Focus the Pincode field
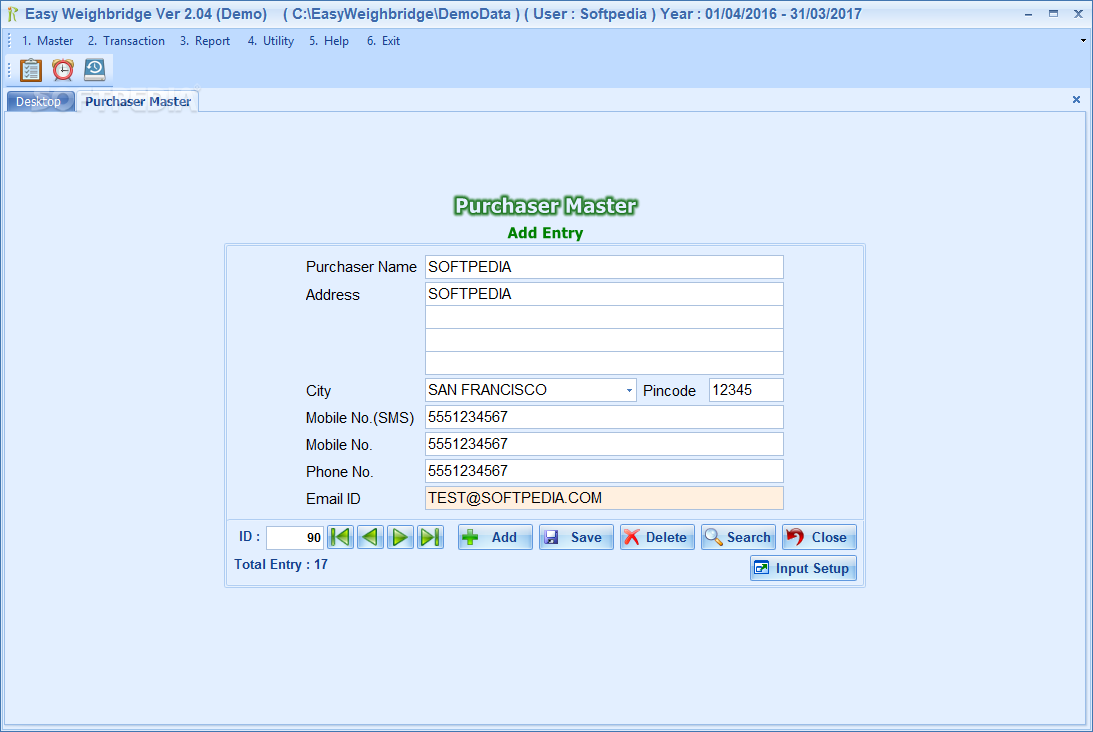Viewport: 1093px width, 732px height. tap(746, 390)
